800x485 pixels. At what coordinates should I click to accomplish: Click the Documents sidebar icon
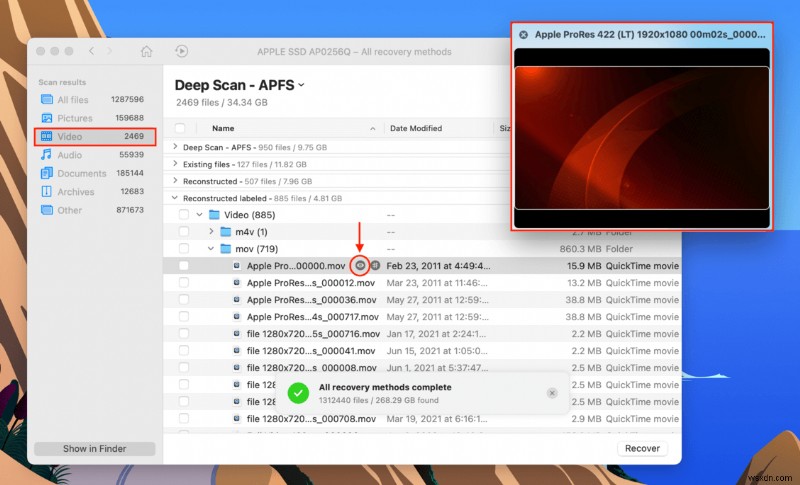pos(46,173)
